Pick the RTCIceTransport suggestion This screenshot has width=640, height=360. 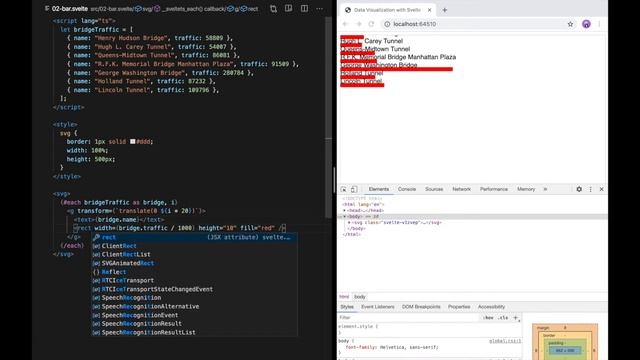click(194, 280)
